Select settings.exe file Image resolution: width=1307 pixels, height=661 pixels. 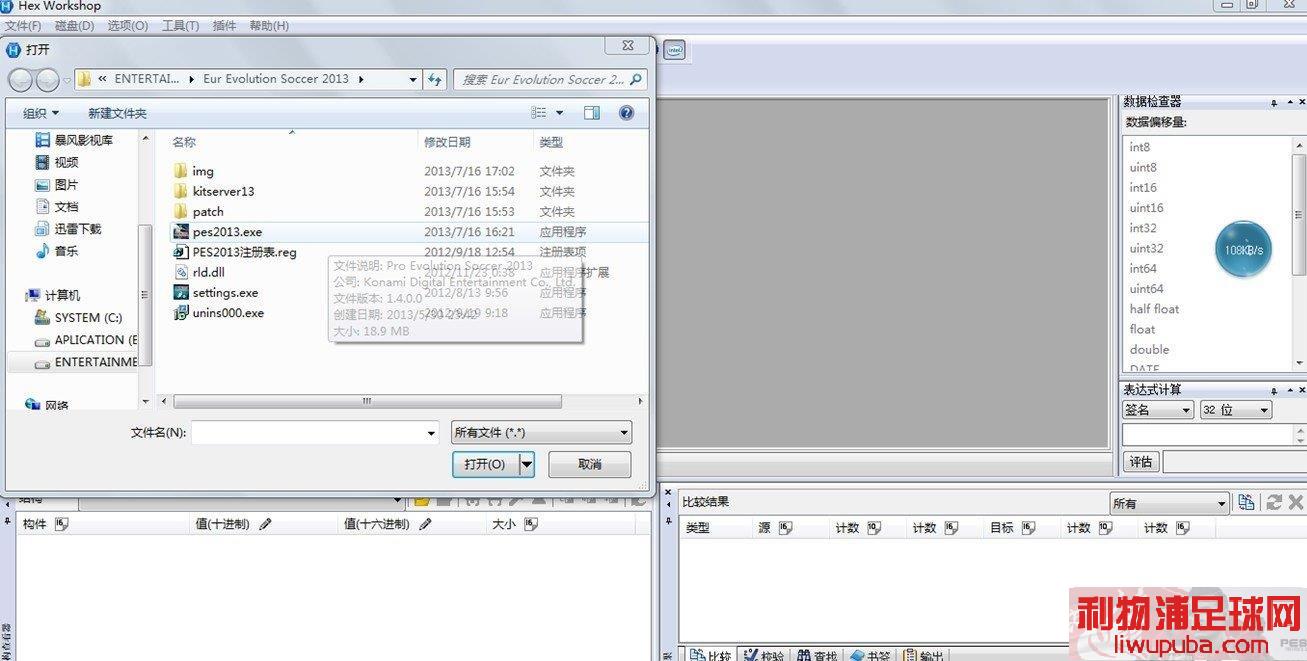point(225,292)
